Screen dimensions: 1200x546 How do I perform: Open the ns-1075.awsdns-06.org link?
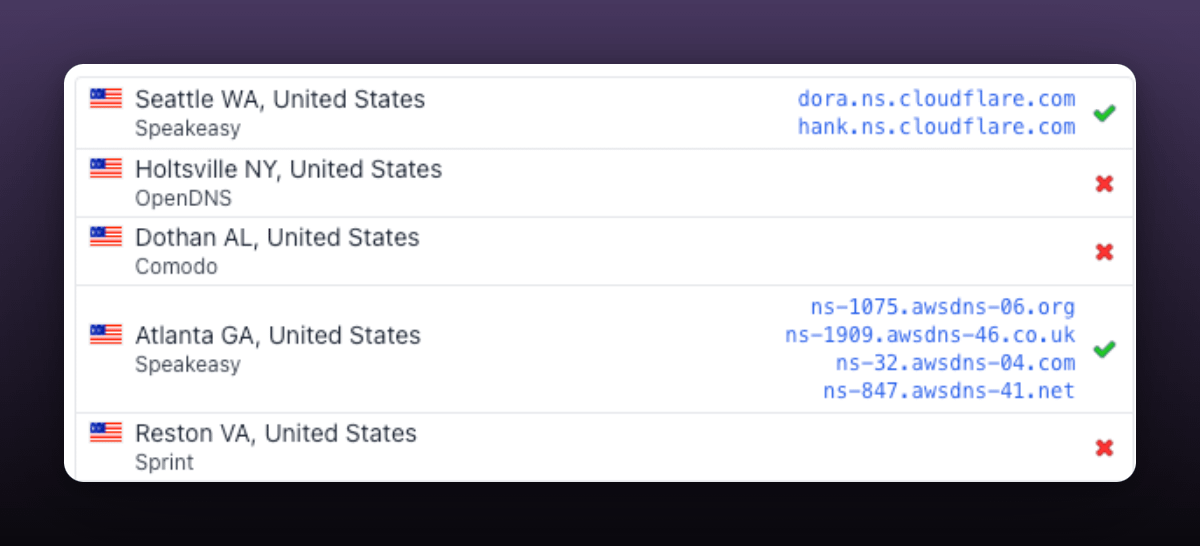[x=942, y=306]
